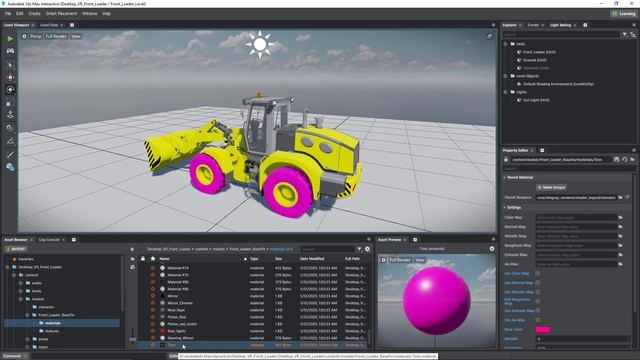Click the green Play button in the left toolbar
The height and width of the screenshot is (360, 640).
click(10, 39)
